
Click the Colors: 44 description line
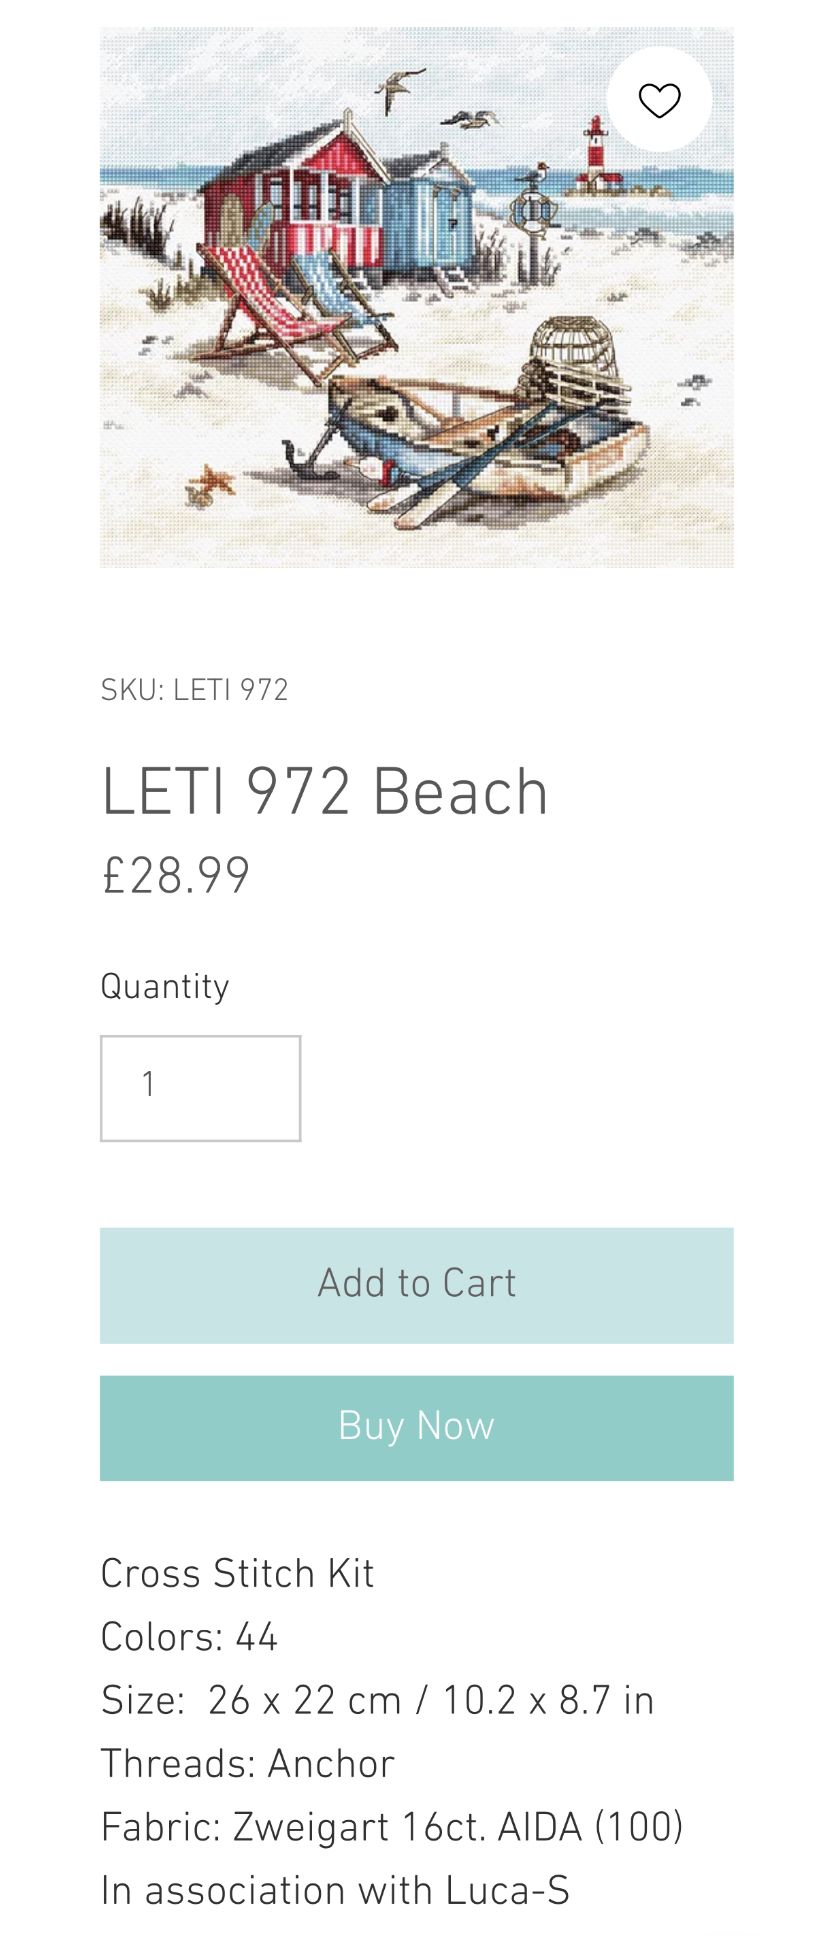pos(189,1638)
